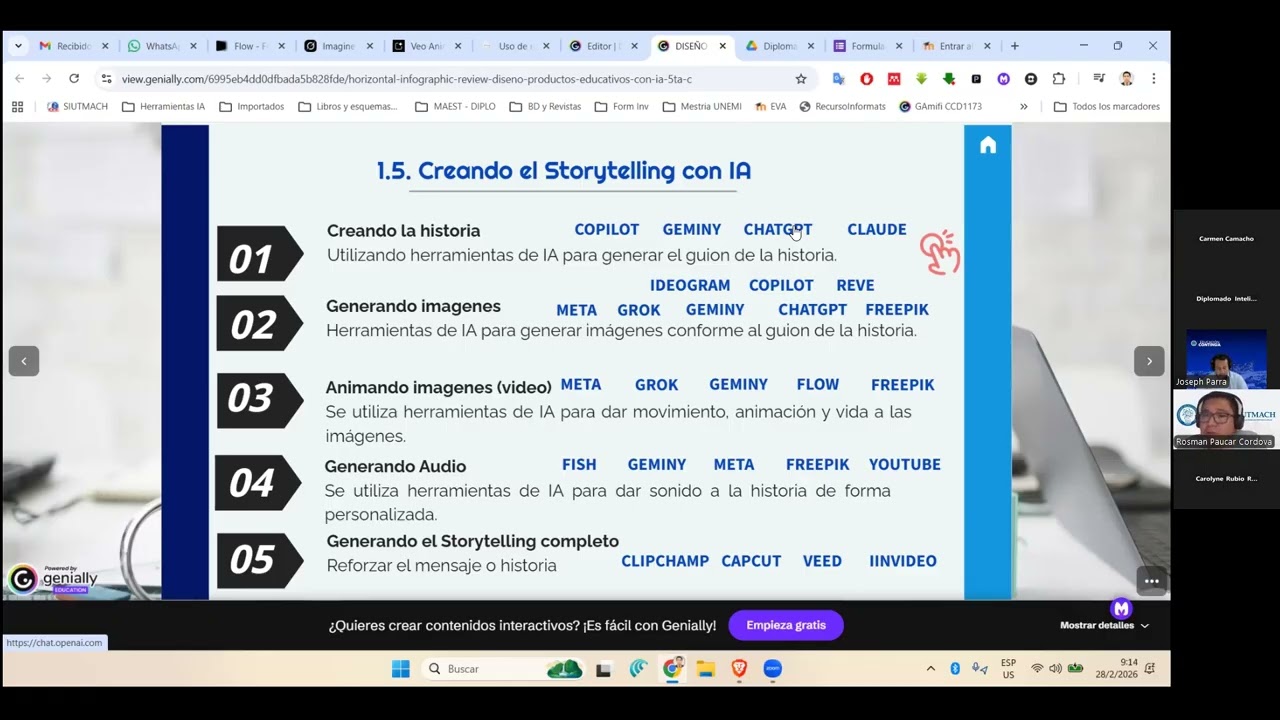Click the Empieza gratis button
This screenshot has height=720, width=1280.
[786, 625]
